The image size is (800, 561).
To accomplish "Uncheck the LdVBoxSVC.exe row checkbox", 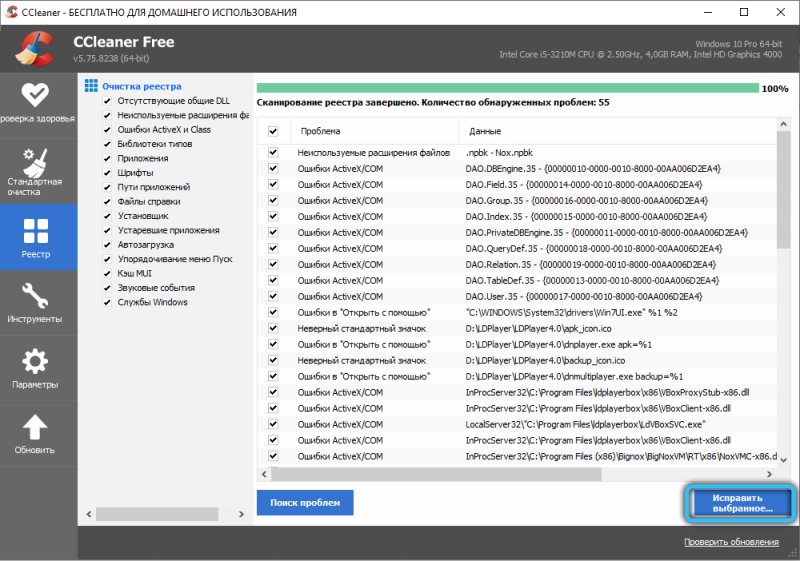I will [273, 424].
